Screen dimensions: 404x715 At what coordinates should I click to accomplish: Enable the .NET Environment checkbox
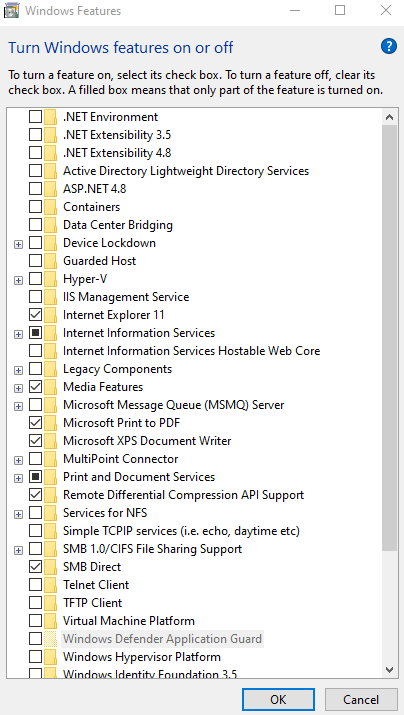pos(36,117)
